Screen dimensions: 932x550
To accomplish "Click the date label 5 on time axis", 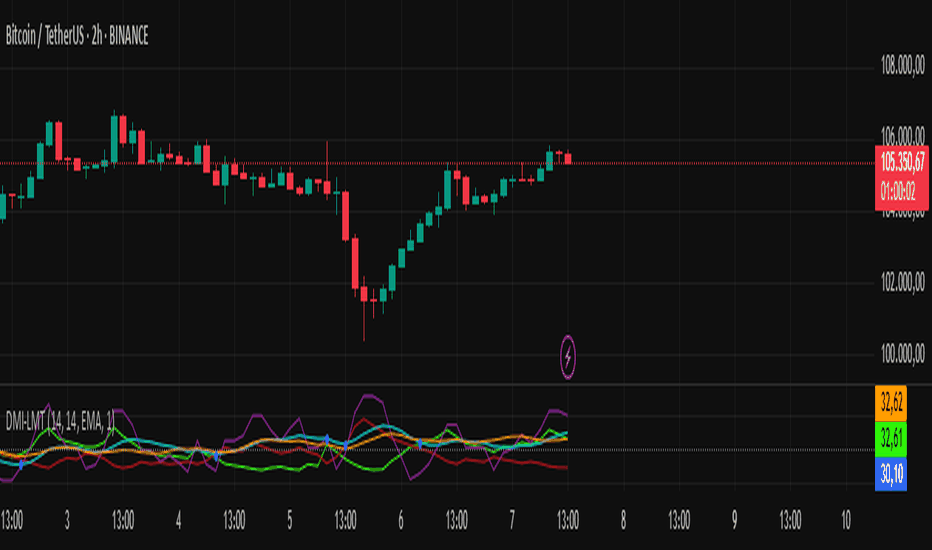I will (x=289, y=520).
